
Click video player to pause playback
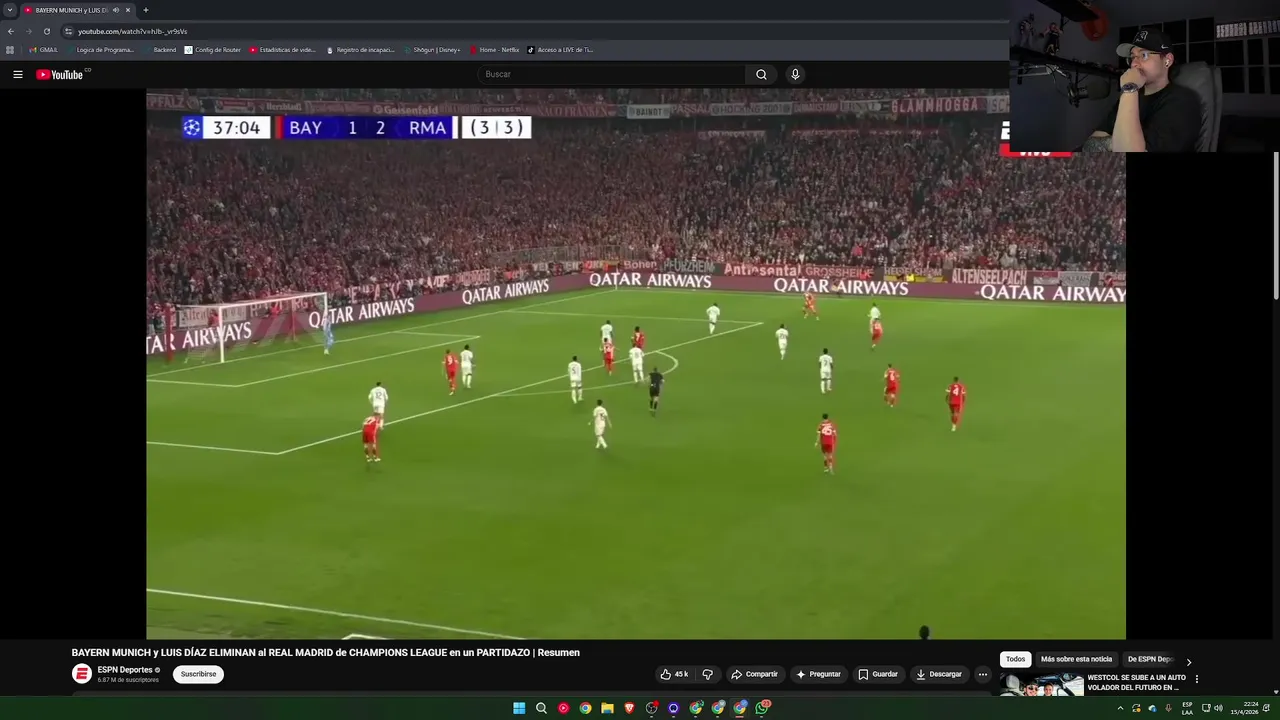click(x=636, y=364)
